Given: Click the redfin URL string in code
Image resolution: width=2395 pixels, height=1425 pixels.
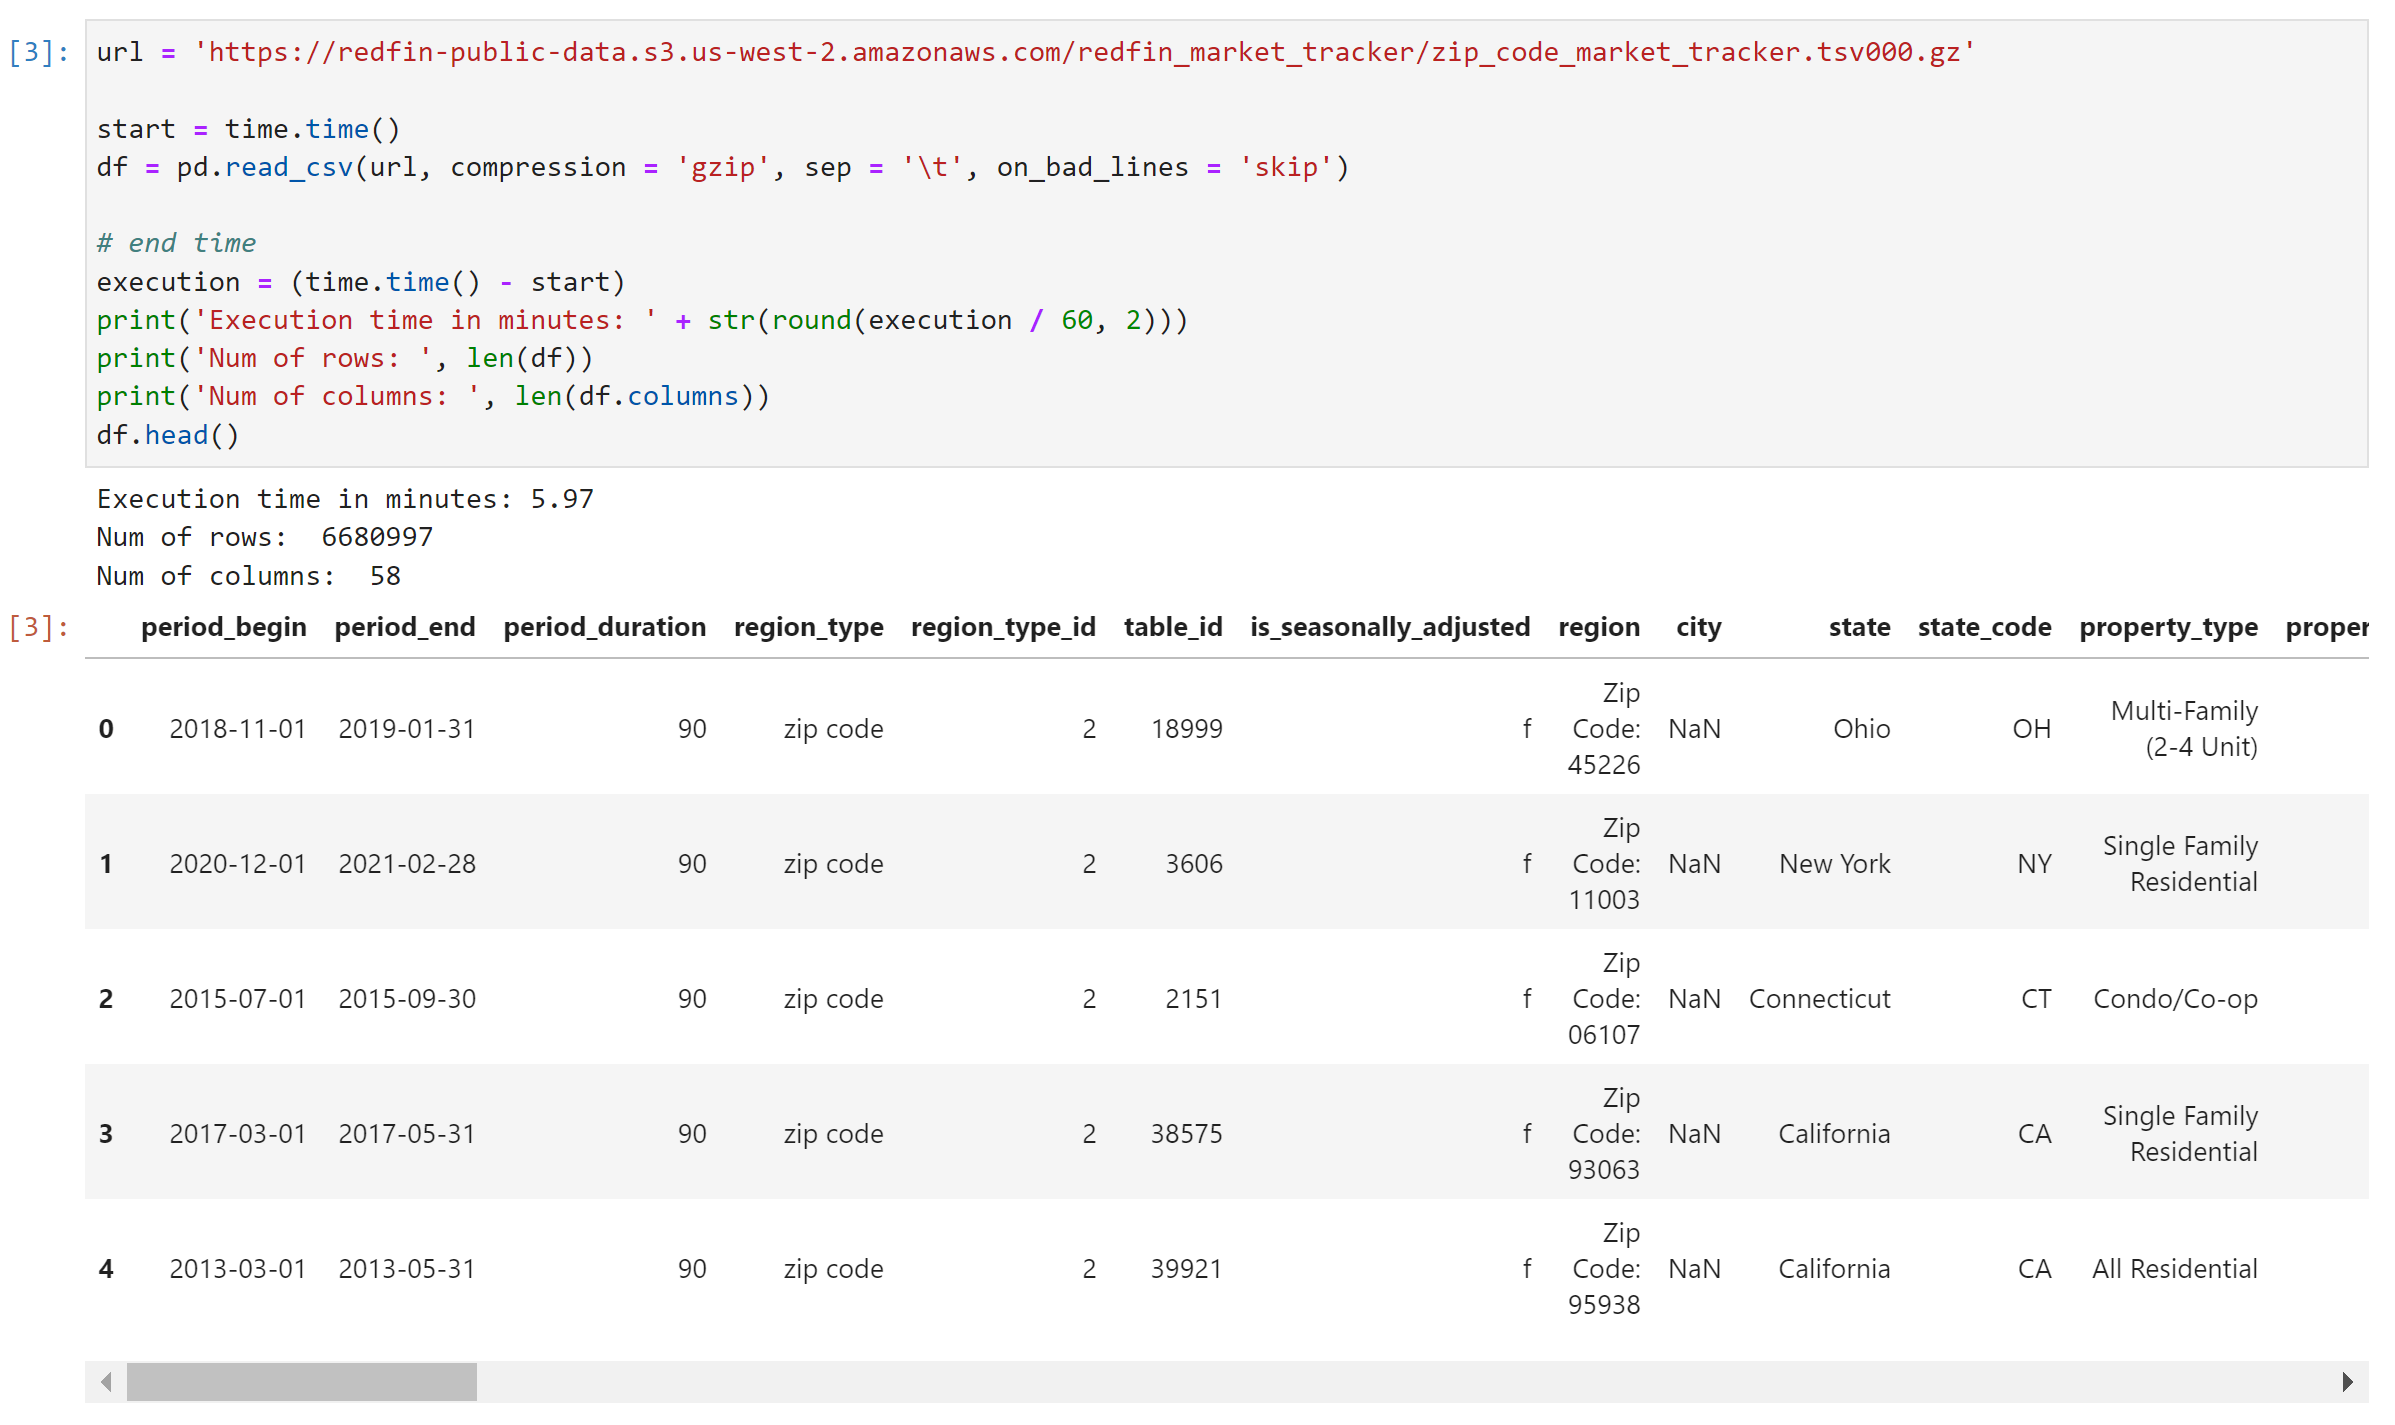Looking at the screenshot, I should 1084,52.
